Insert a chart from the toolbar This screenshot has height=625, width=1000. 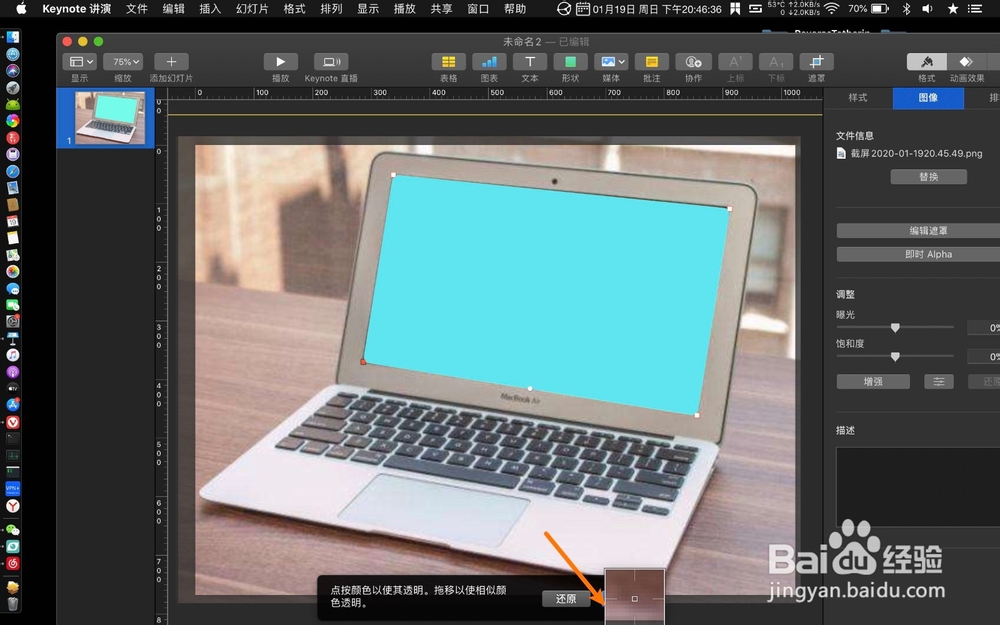(489, 62)
